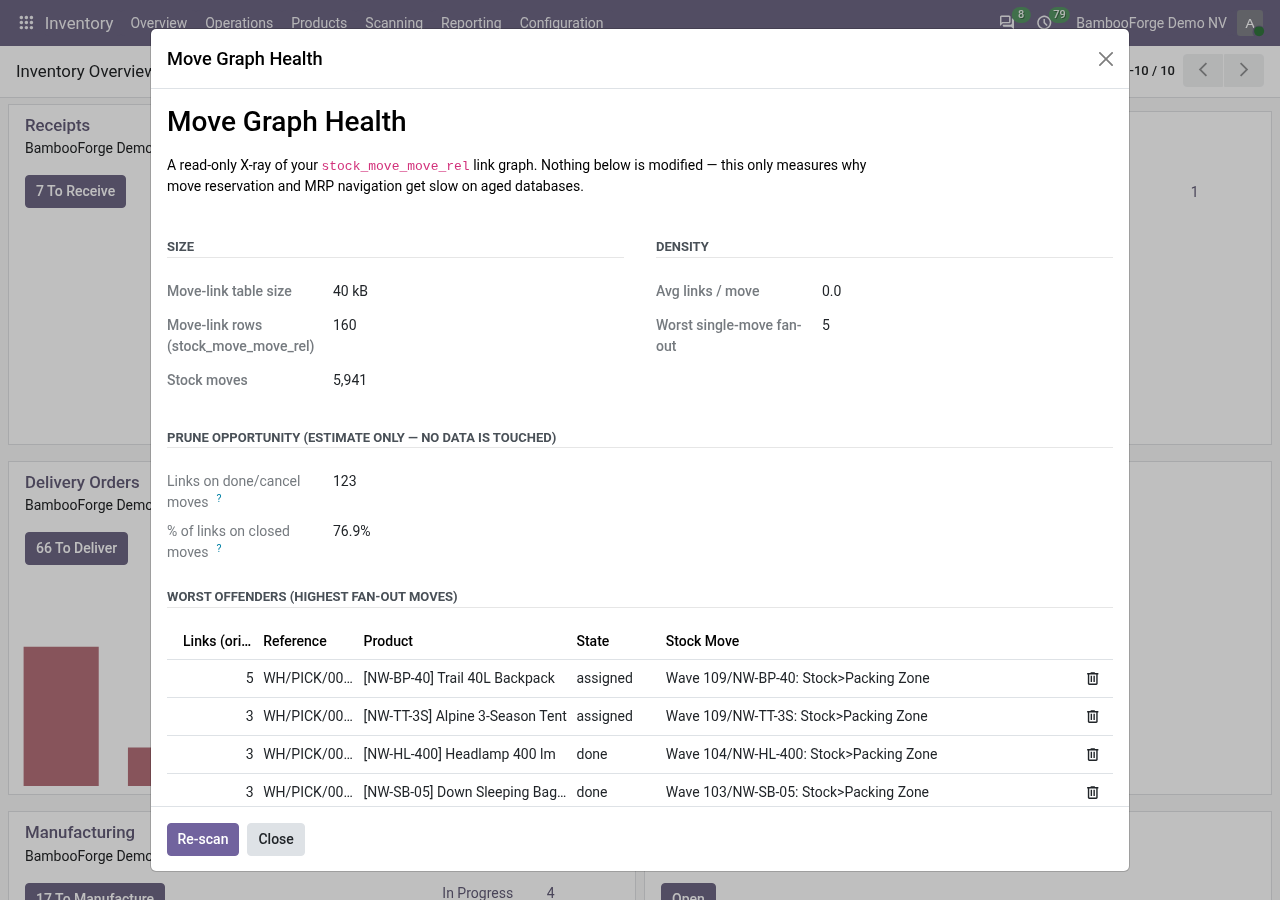
Task: Open the Reporting menu
Action: point(471,22)
